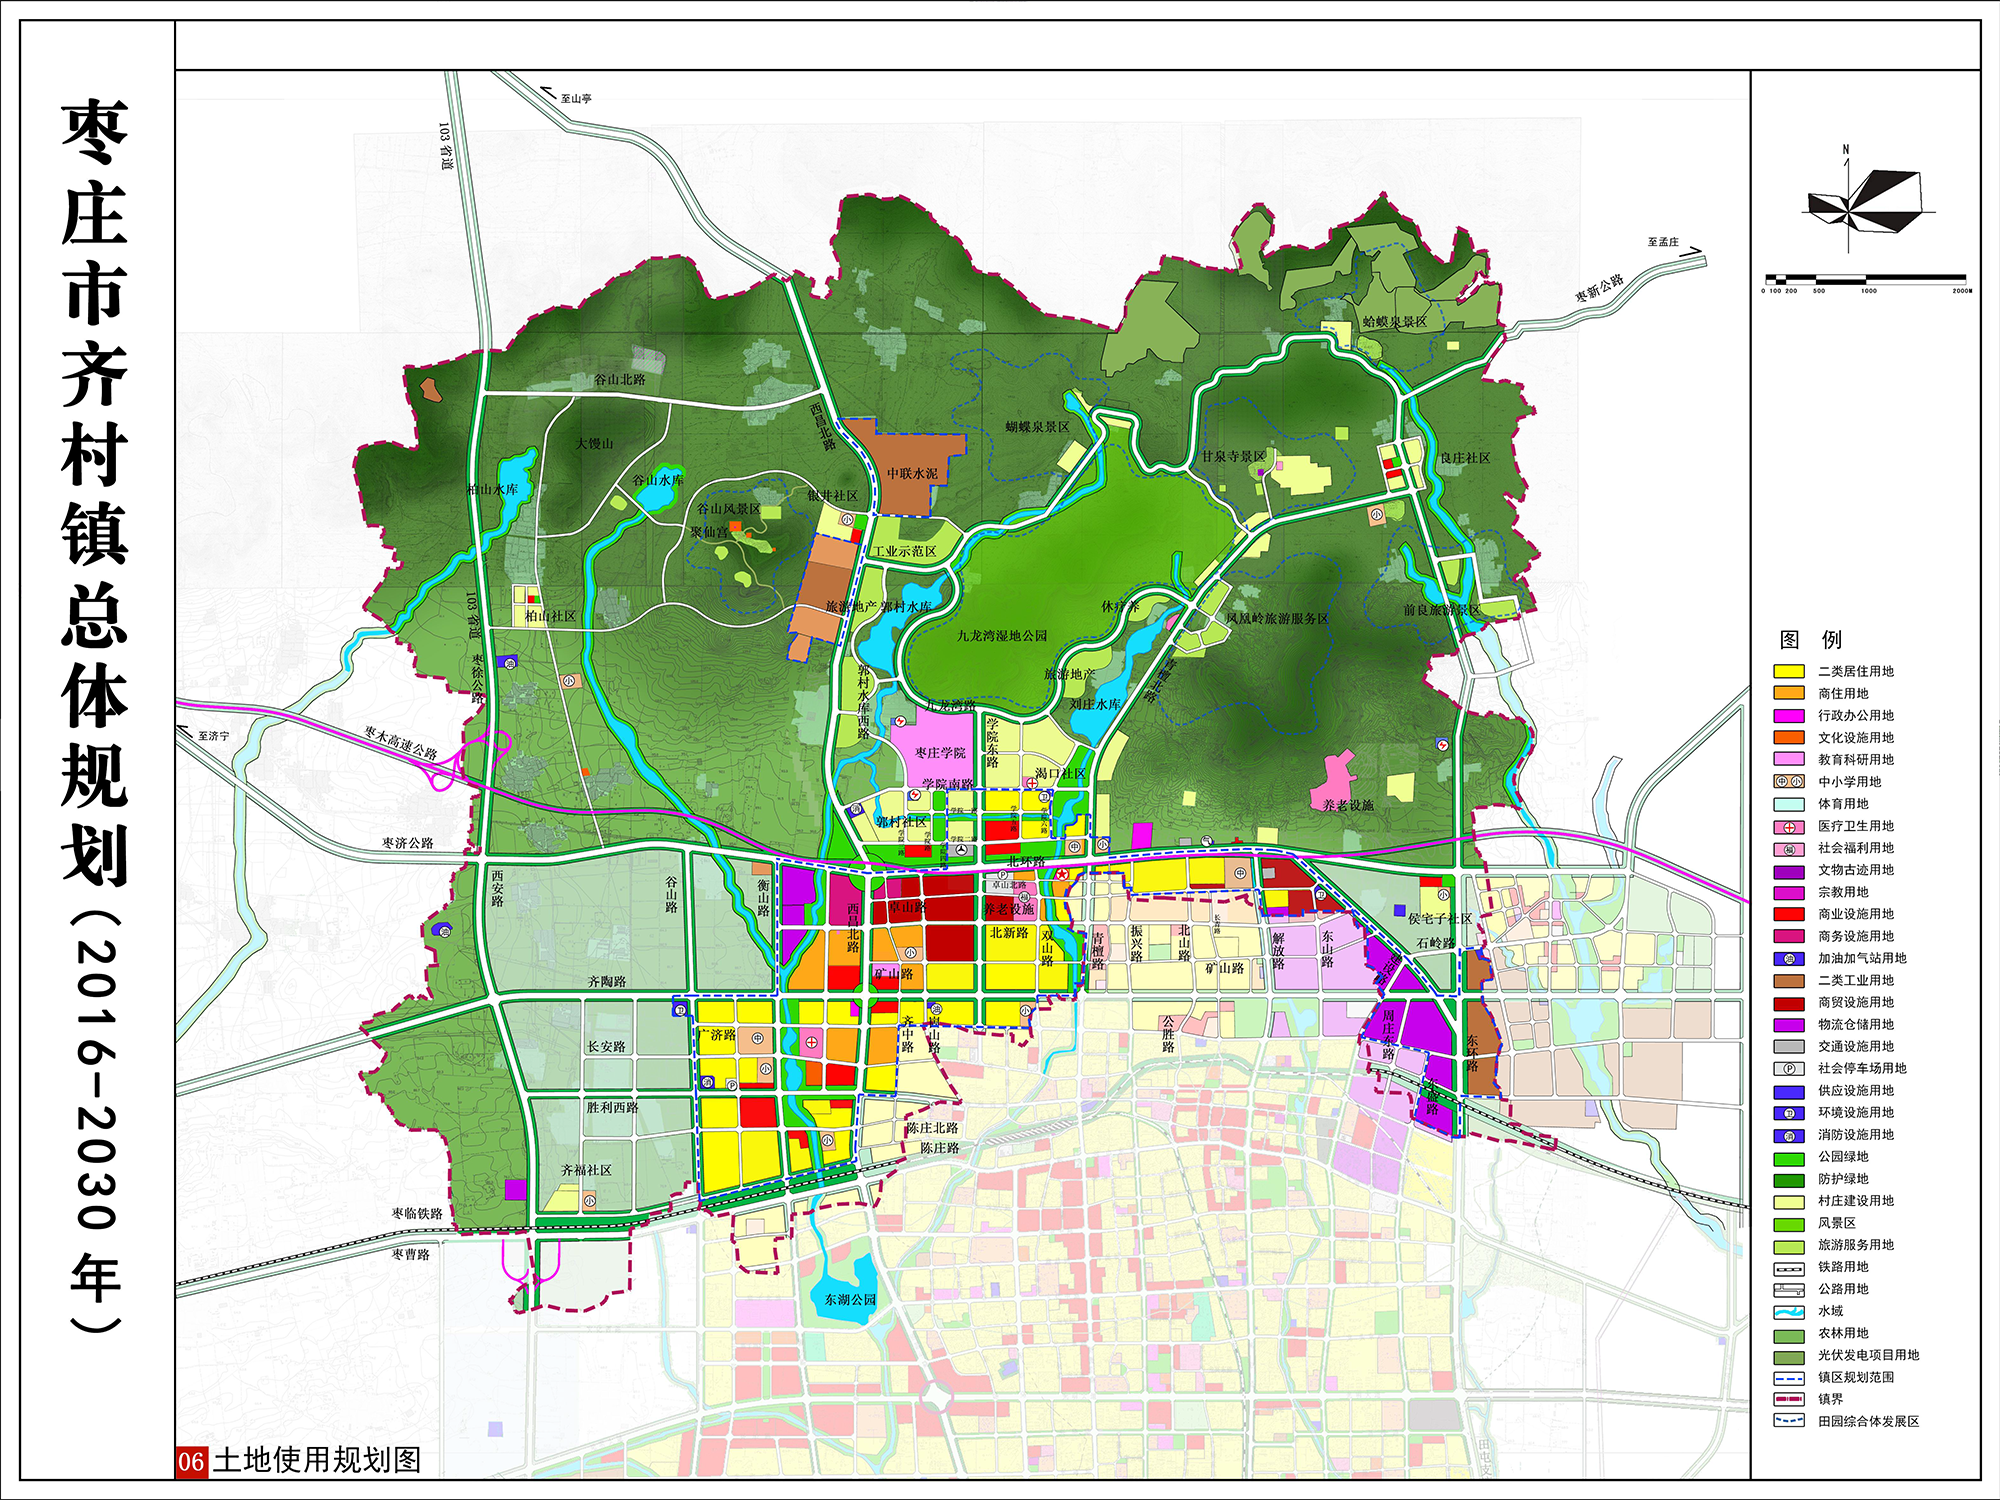Viewport: 2000px width, 1500px height.
Task: Click the 谷山北路 road label
Action: tap(620, 379)
